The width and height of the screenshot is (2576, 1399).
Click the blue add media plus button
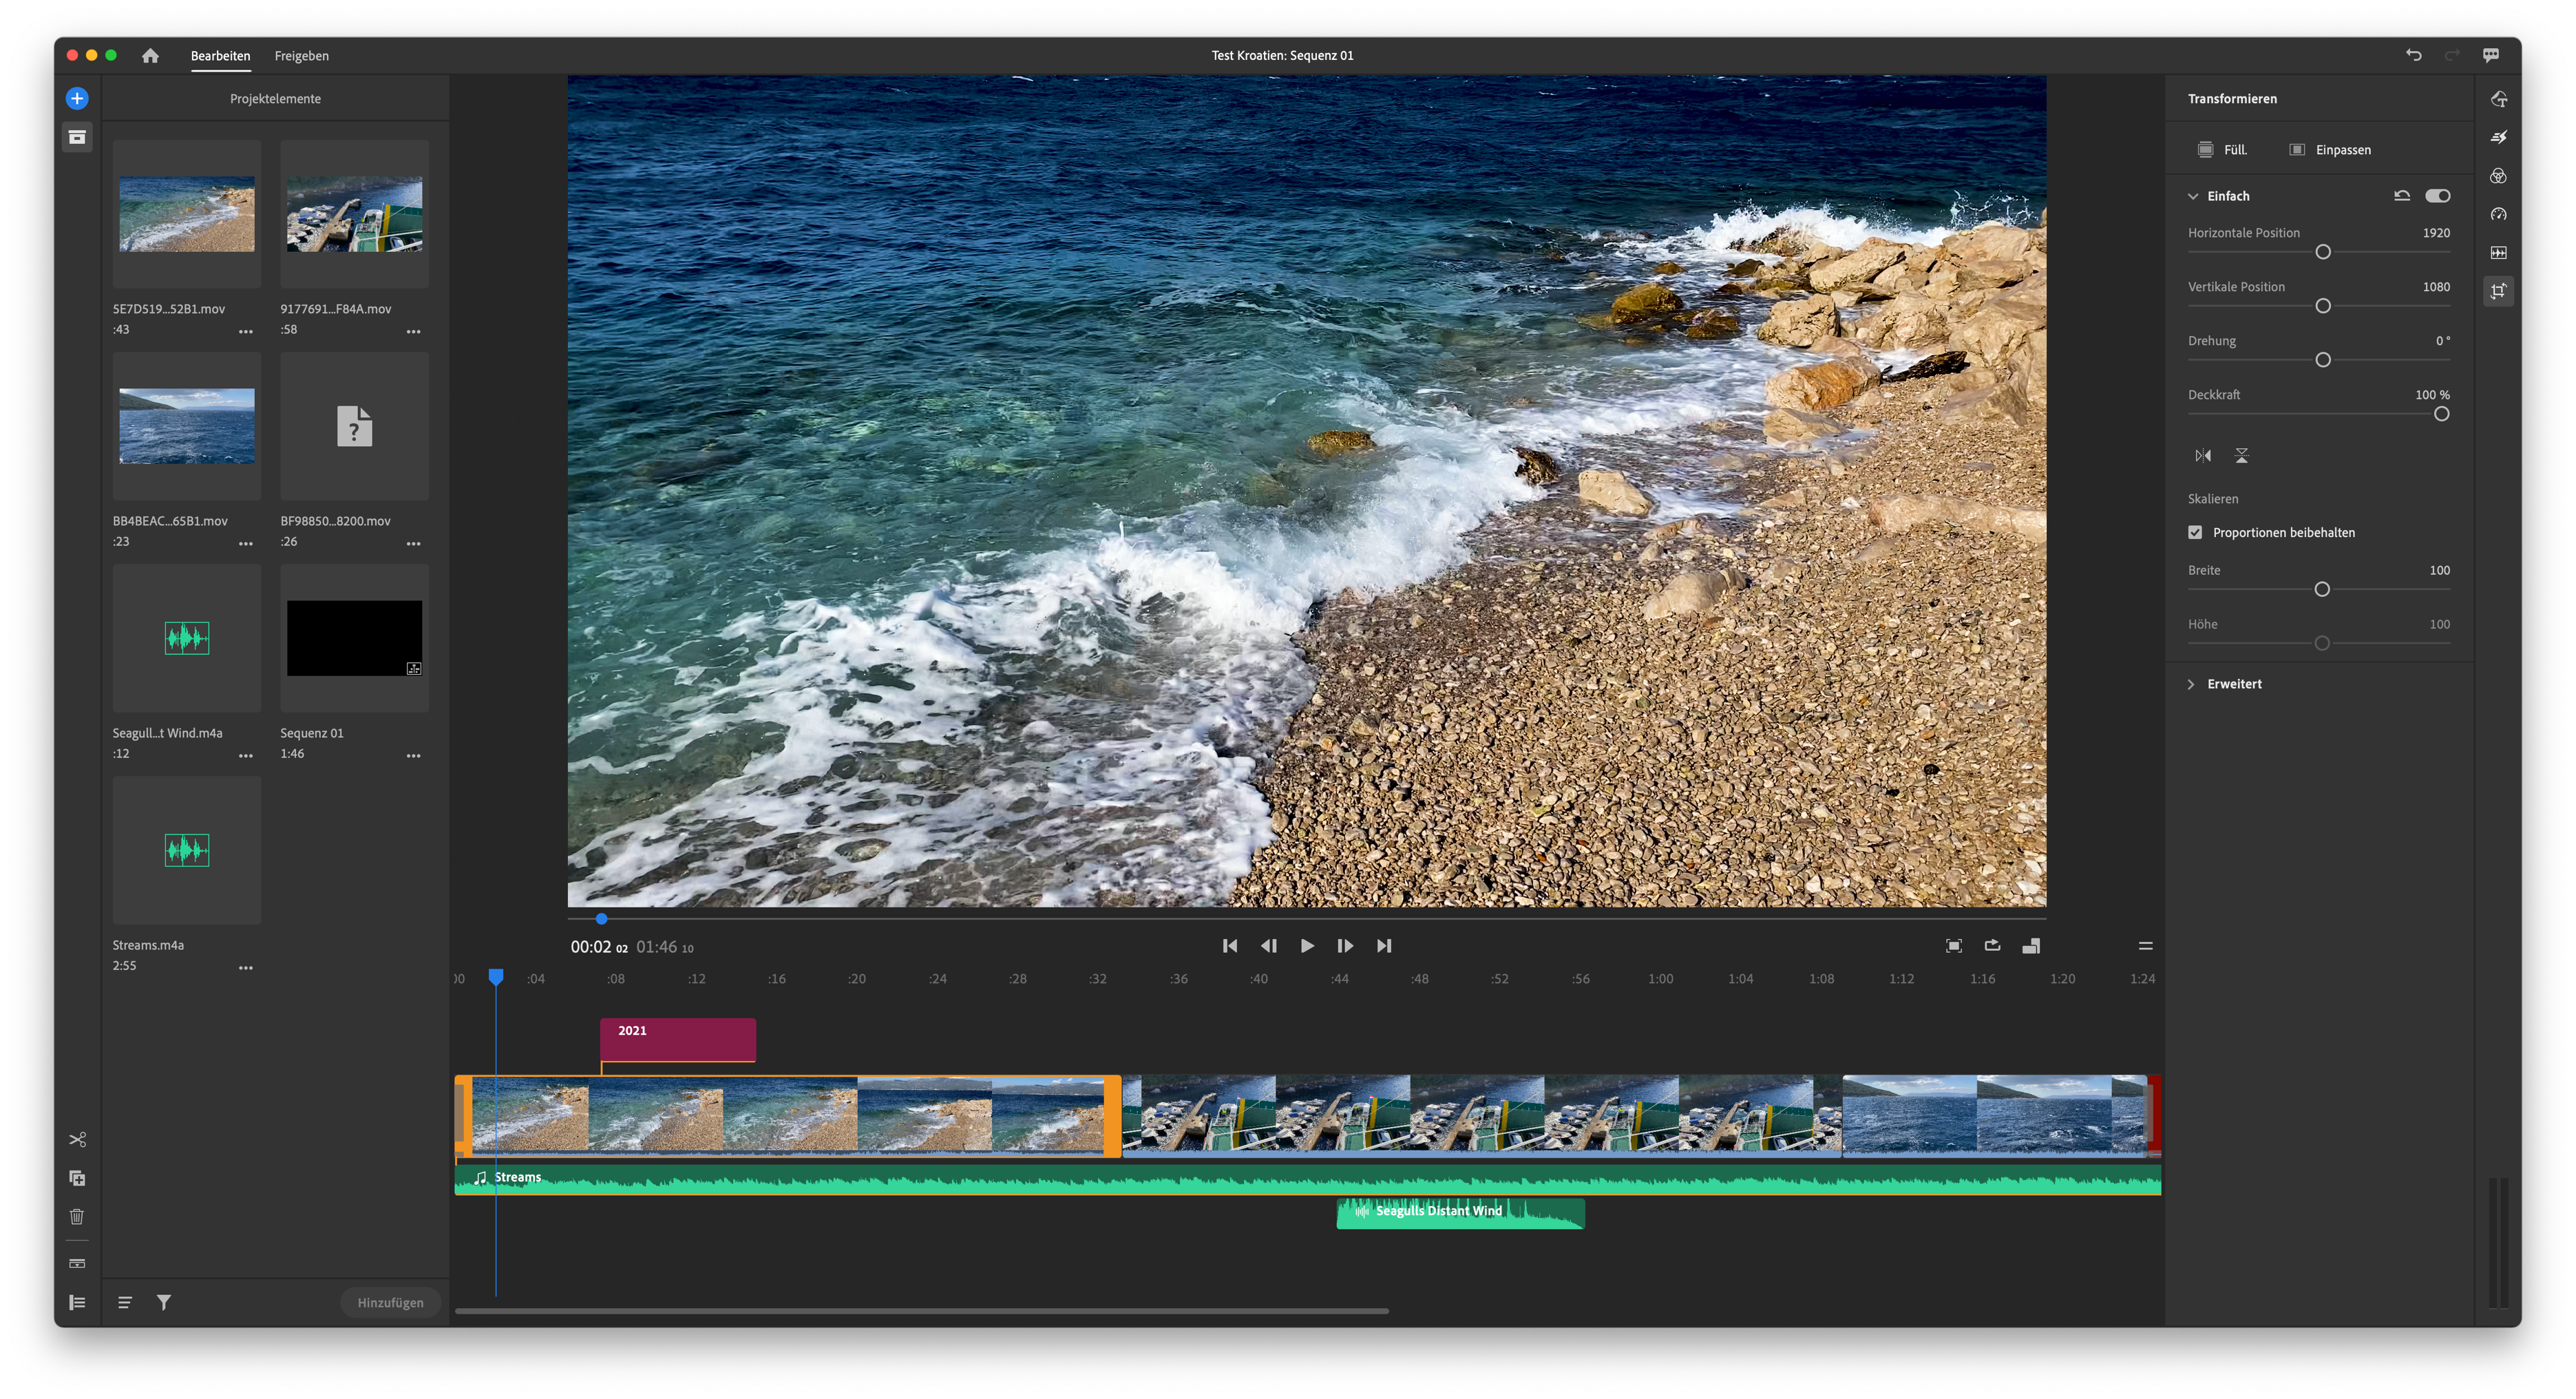77,98
